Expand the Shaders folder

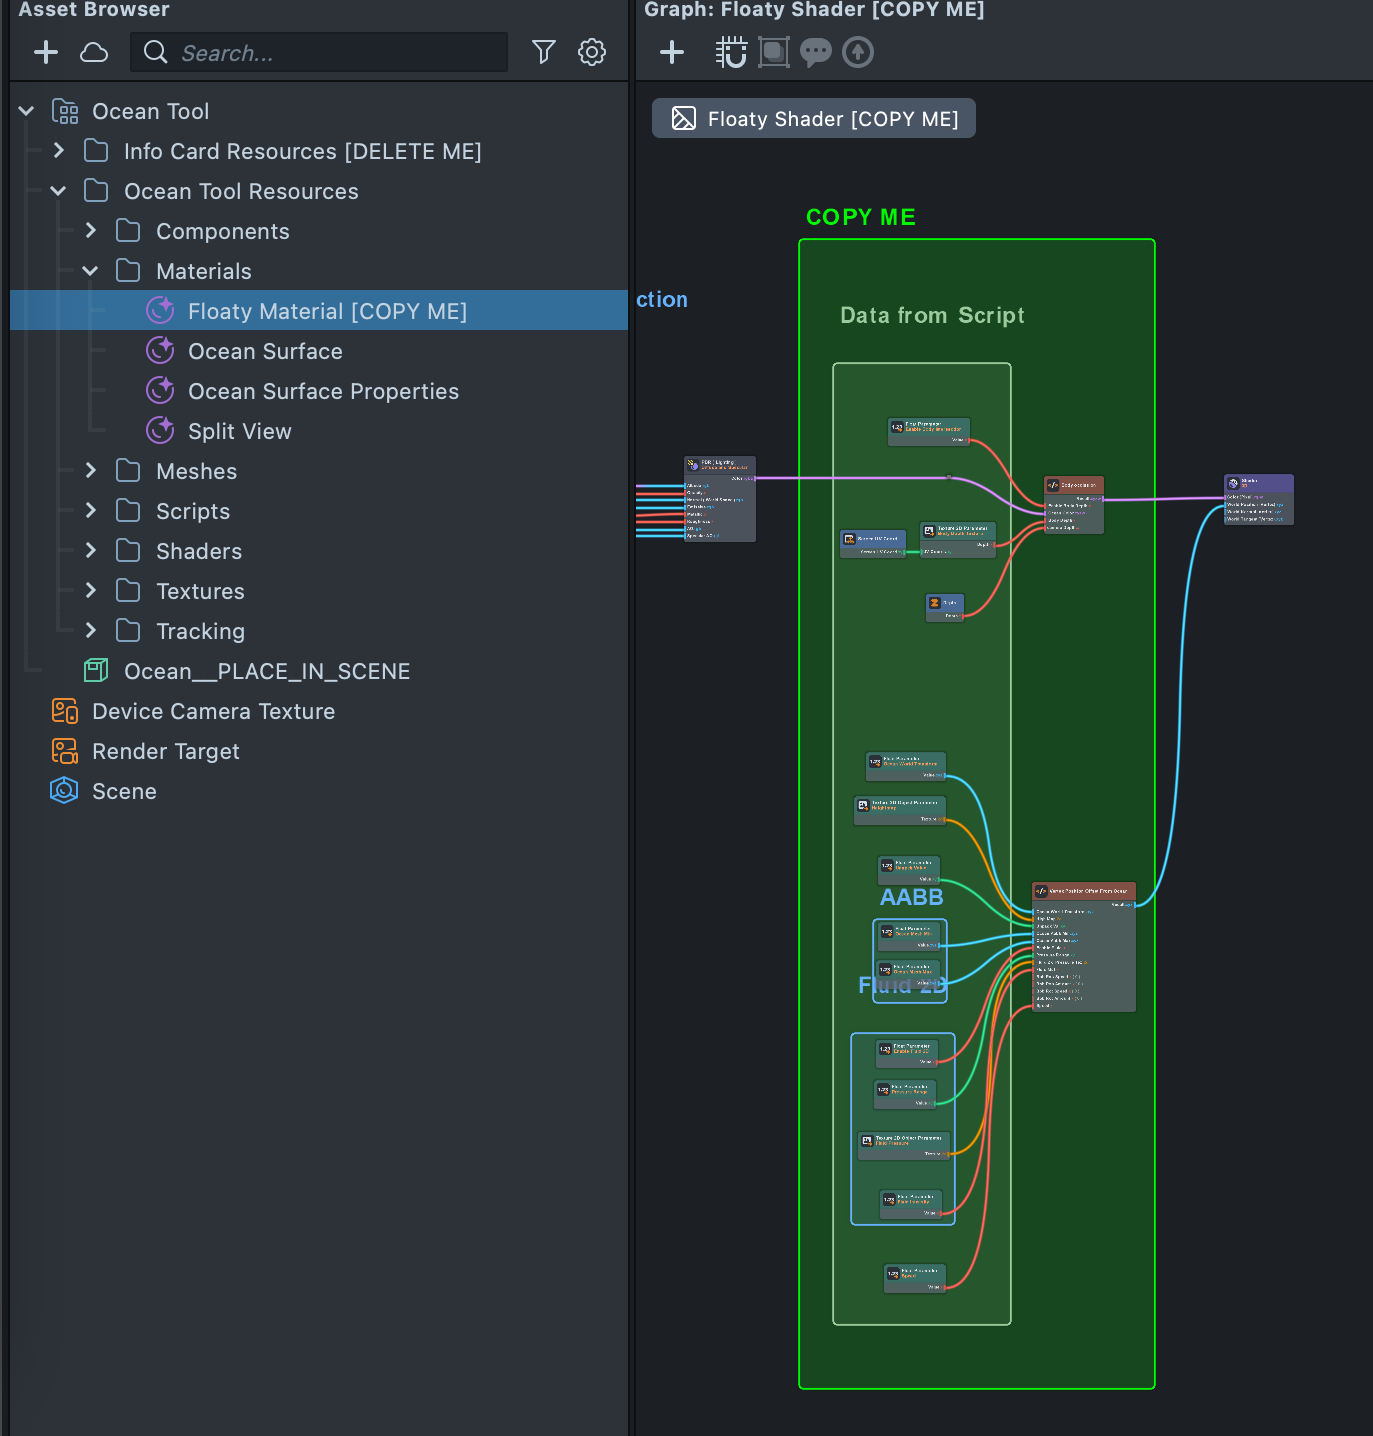pos(91,551)
